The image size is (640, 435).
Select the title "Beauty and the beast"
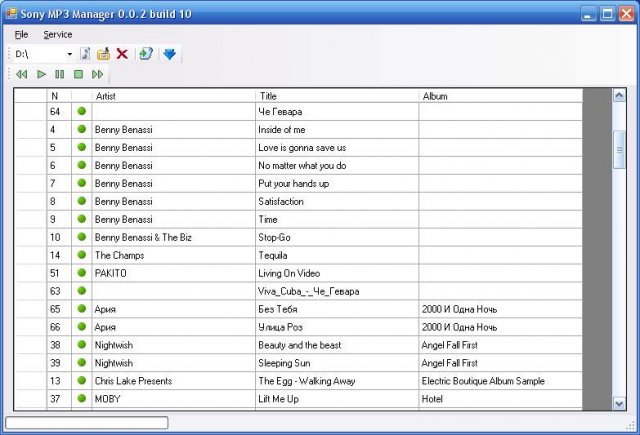(300, 345)
